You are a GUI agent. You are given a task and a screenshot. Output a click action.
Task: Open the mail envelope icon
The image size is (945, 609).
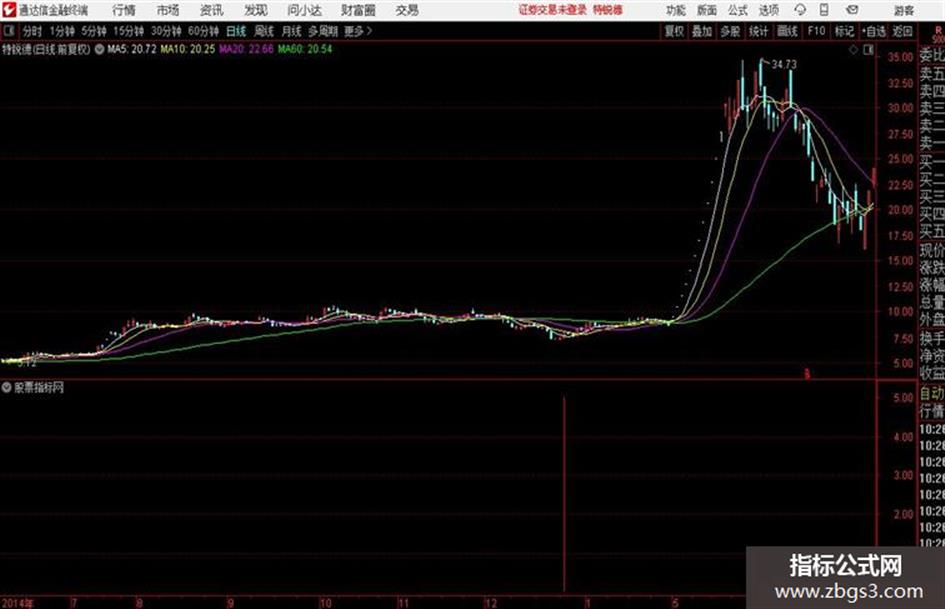click(852, 10)
